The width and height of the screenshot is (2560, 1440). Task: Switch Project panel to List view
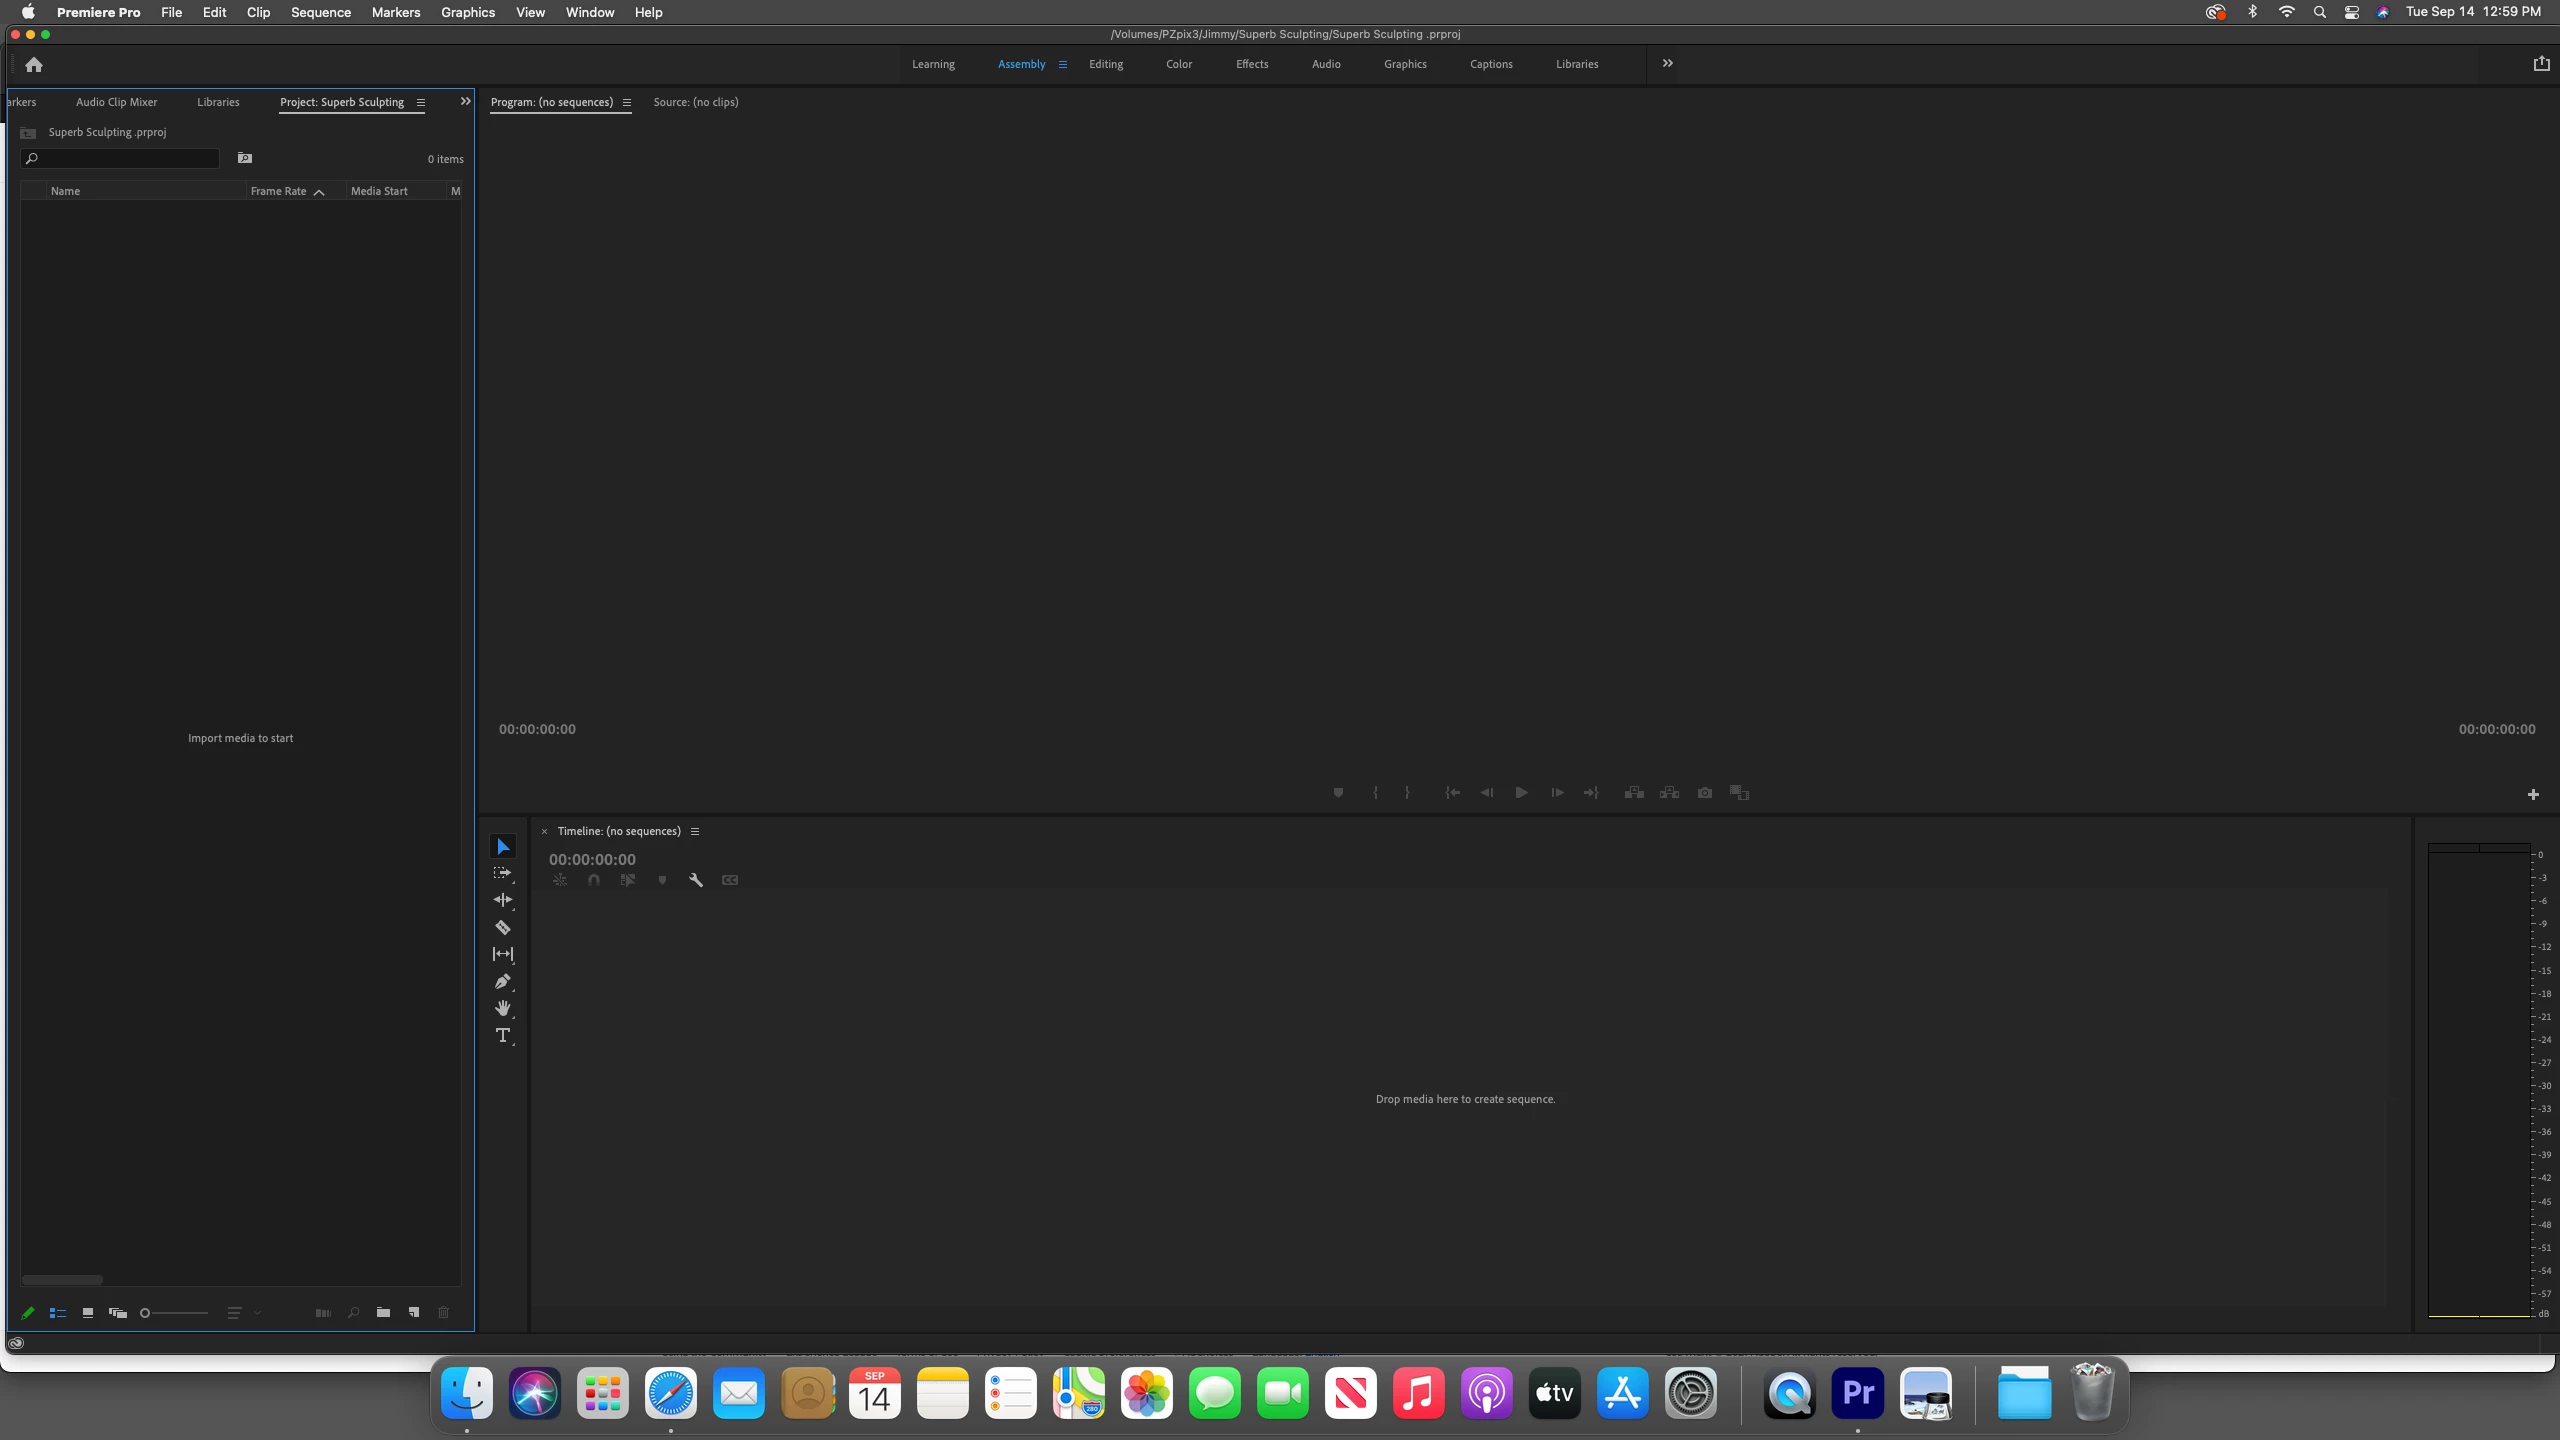point(58,1313)
